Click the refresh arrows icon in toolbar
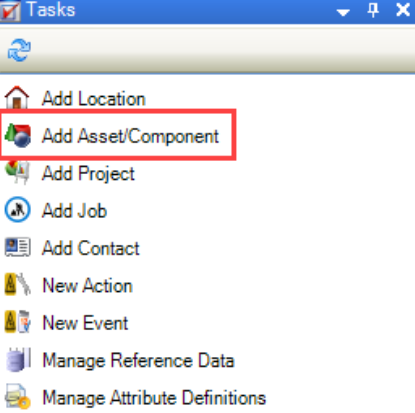 point(19,50)
